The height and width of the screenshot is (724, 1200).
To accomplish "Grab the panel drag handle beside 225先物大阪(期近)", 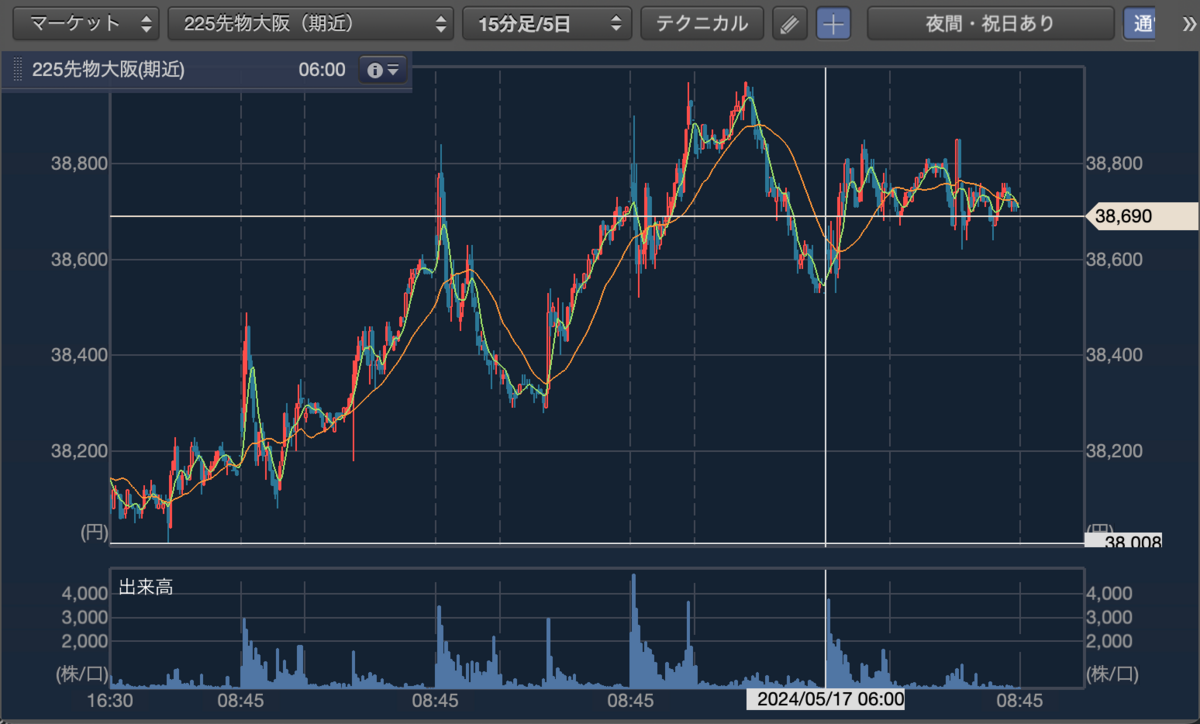I will pos(17,70).
